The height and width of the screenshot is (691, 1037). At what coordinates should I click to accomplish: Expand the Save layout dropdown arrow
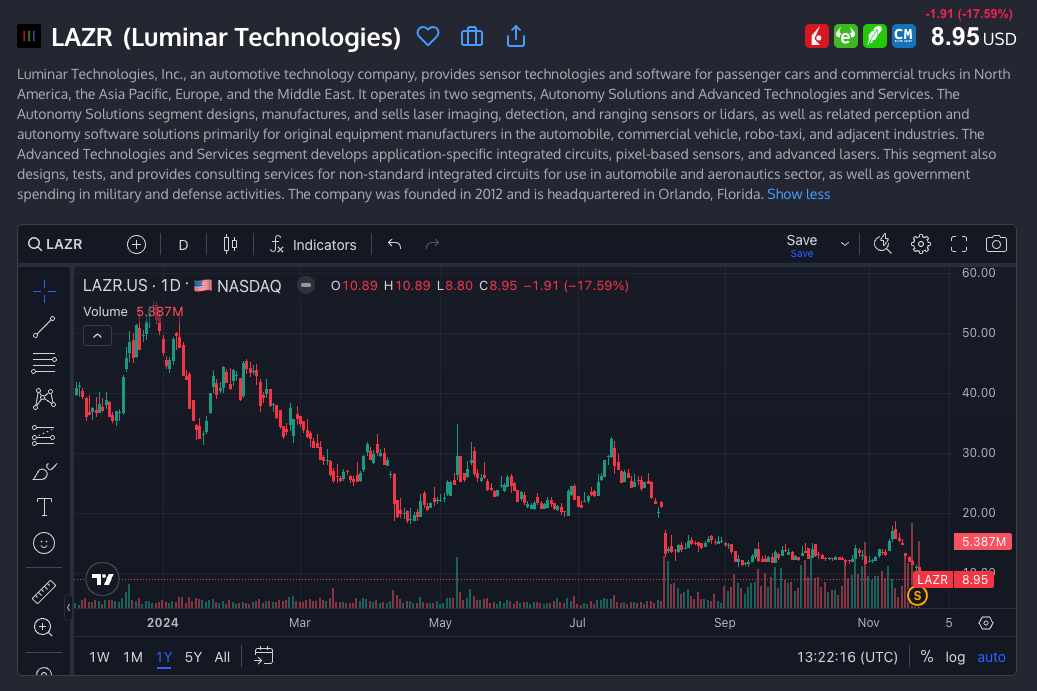click(x=845, y=245)
